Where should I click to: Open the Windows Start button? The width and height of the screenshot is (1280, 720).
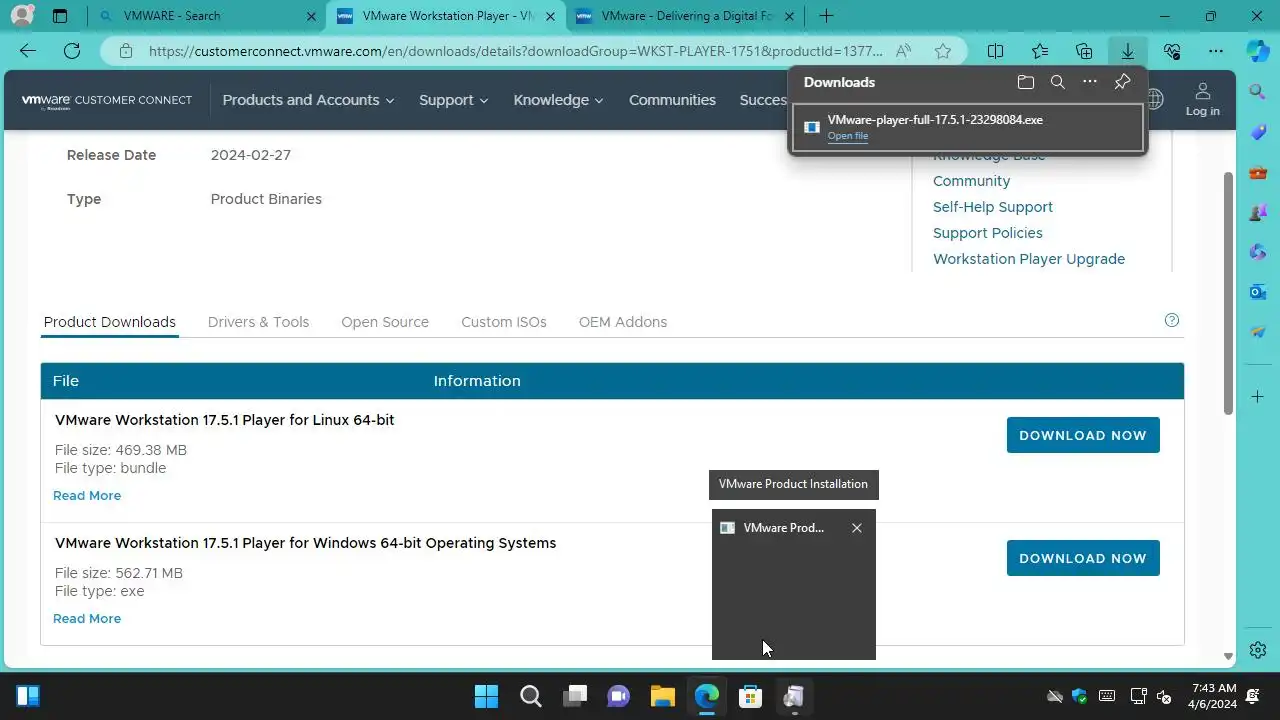click(486, 696)
